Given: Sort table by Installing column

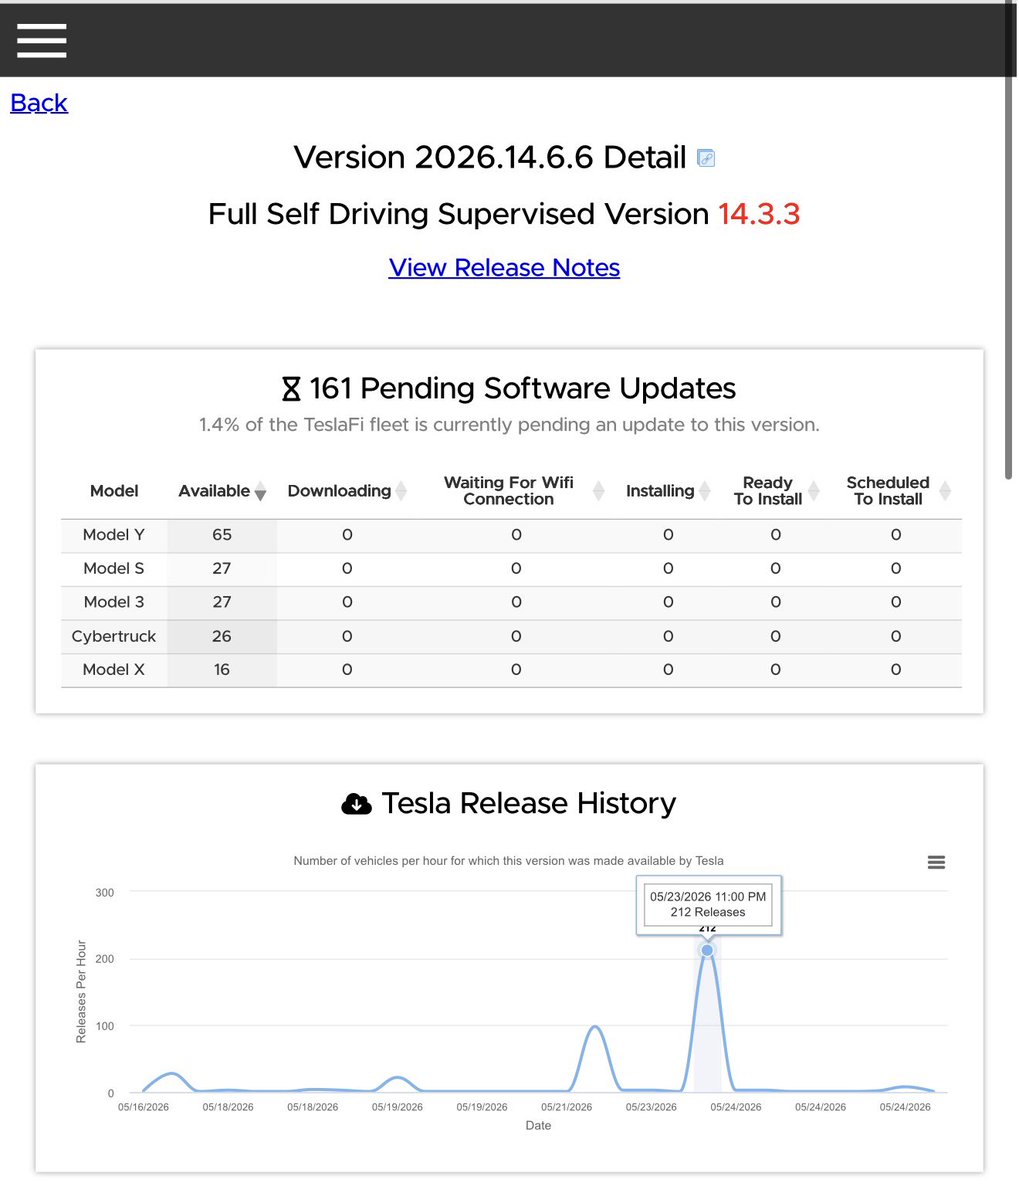Looking at the screenshot, I should (x=667, y=491).
